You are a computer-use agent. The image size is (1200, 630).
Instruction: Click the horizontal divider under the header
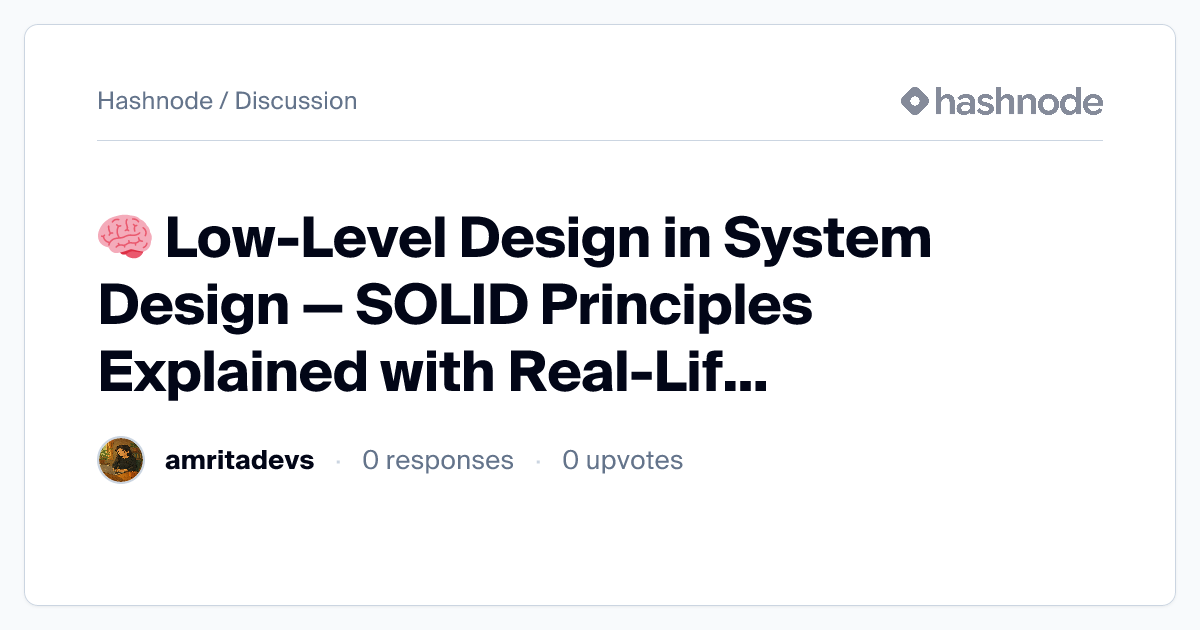600,141
